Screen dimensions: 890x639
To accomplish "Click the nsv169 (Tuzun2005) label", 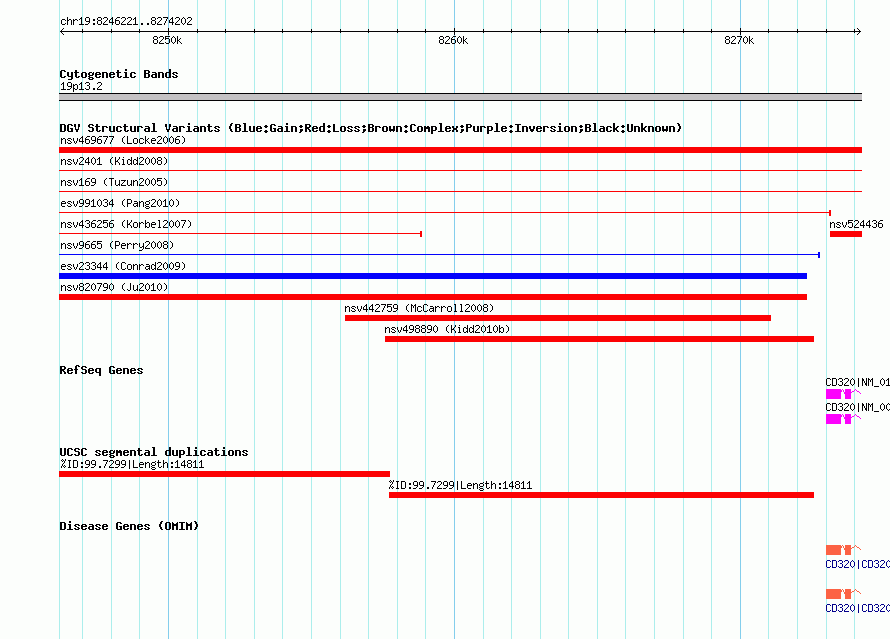I will point(114,182).
